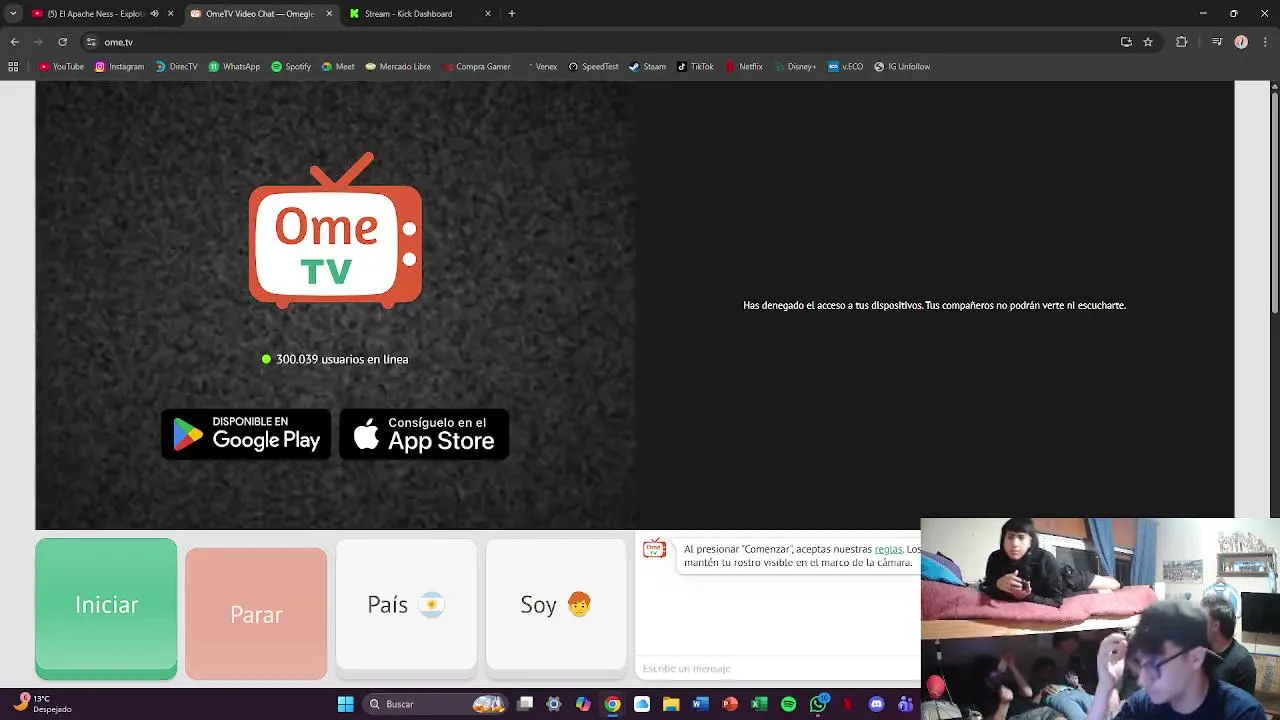
Task: Install app icon in address bar
Action: pos(1126,42)
